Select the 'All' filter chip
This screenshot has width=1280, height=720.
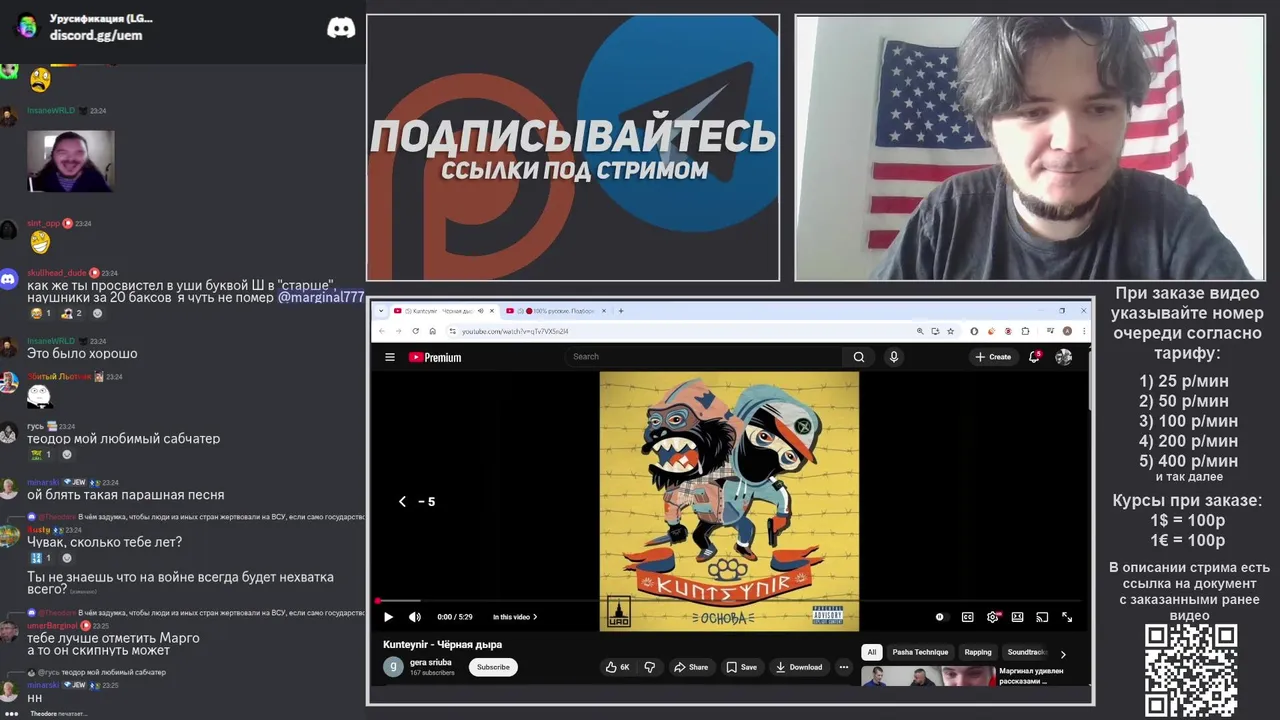(871, 652)
